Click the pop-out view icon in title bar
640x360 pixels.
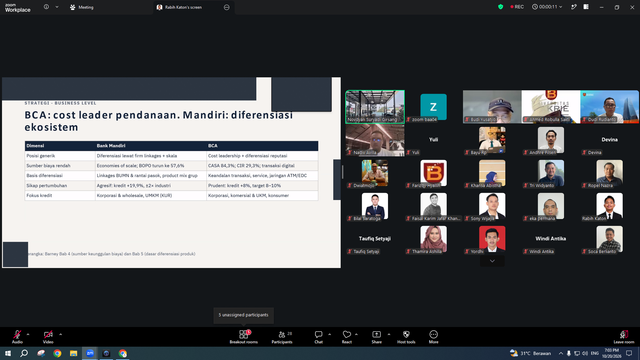(x=573, y=7)
